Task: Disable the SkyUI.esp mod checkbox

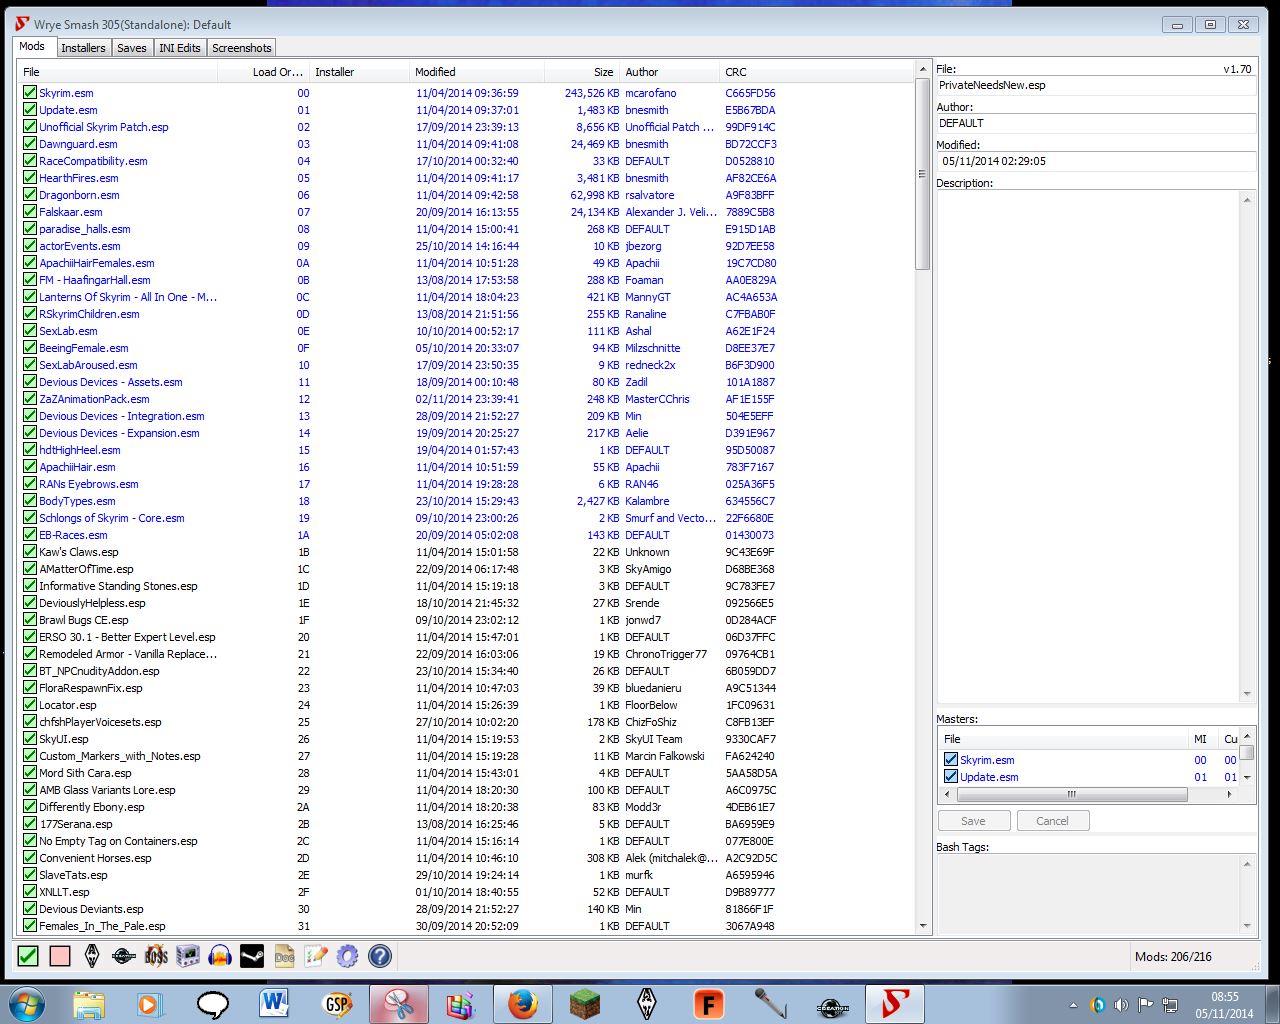Action: point(30,739)
